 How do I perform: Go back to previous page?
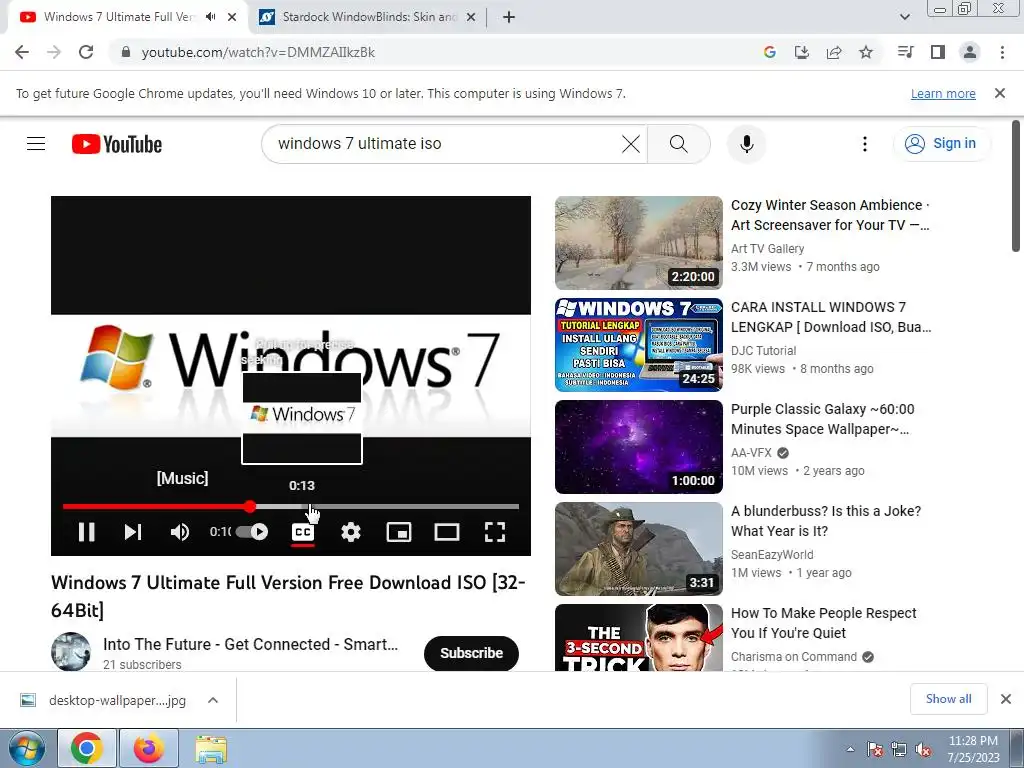[22, 52]
